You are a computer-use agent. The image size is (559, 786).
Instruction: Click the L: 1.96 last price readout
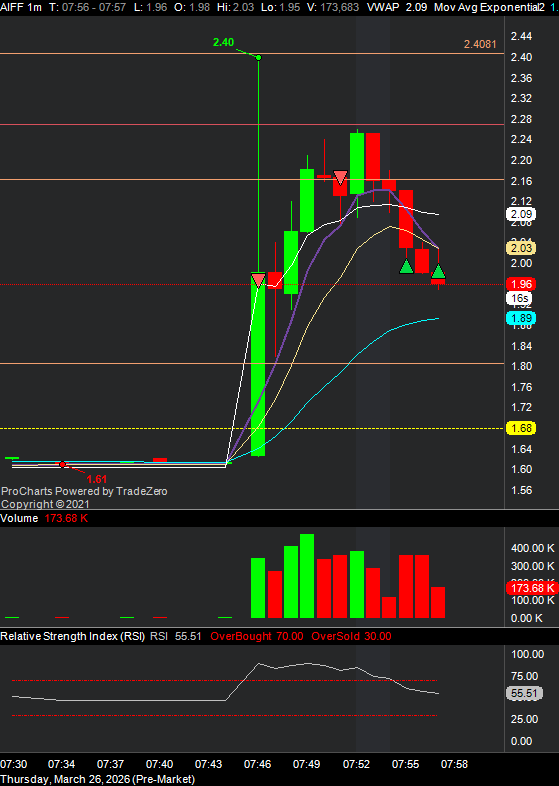coord(151,8)
